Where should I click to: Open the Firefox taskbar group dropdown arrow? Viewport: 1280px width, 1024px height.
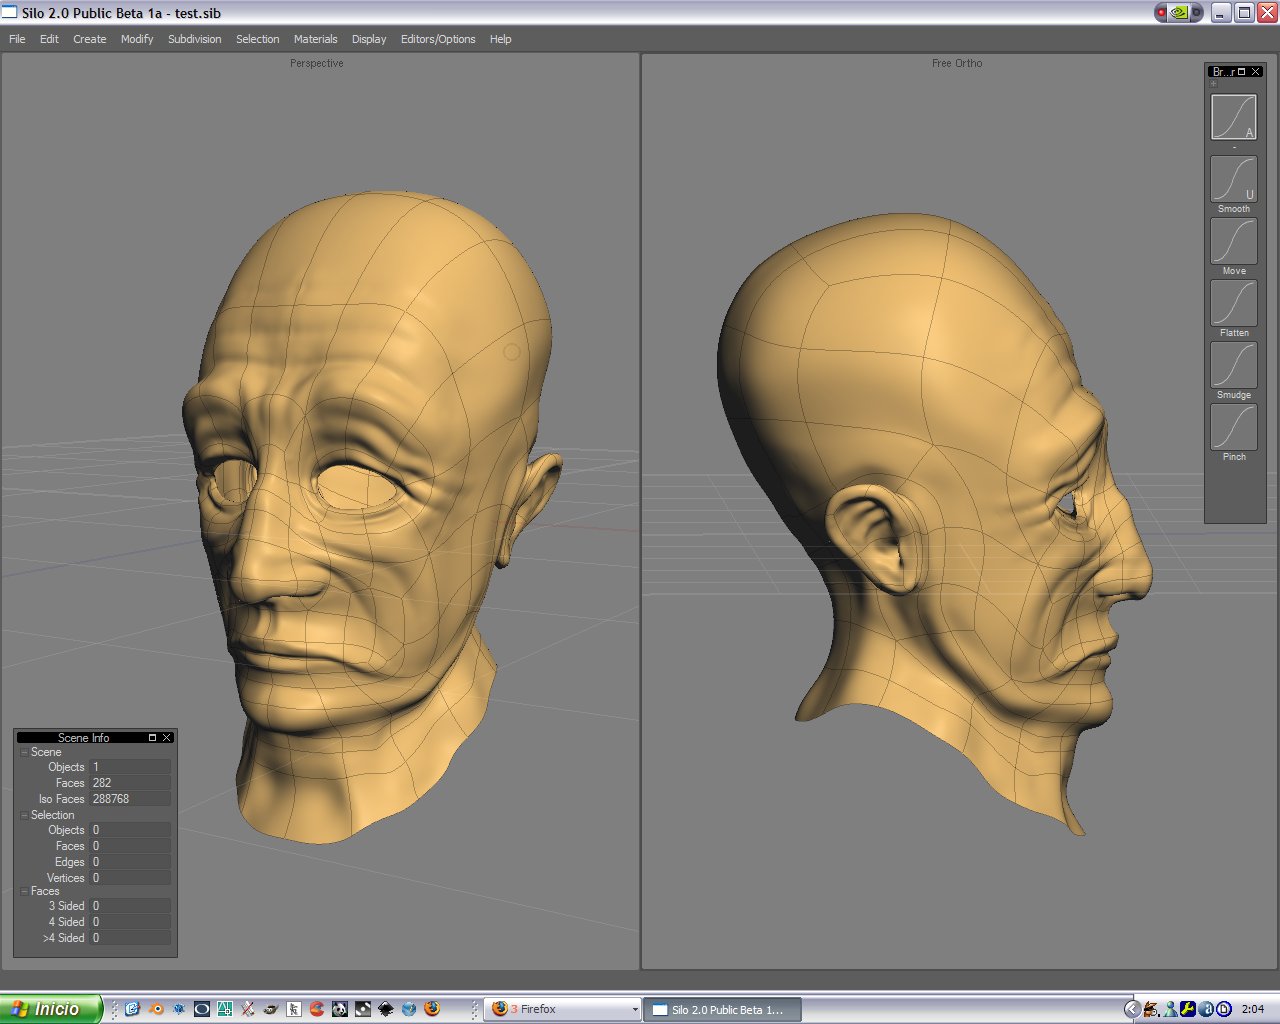[x=634, y=1010]
